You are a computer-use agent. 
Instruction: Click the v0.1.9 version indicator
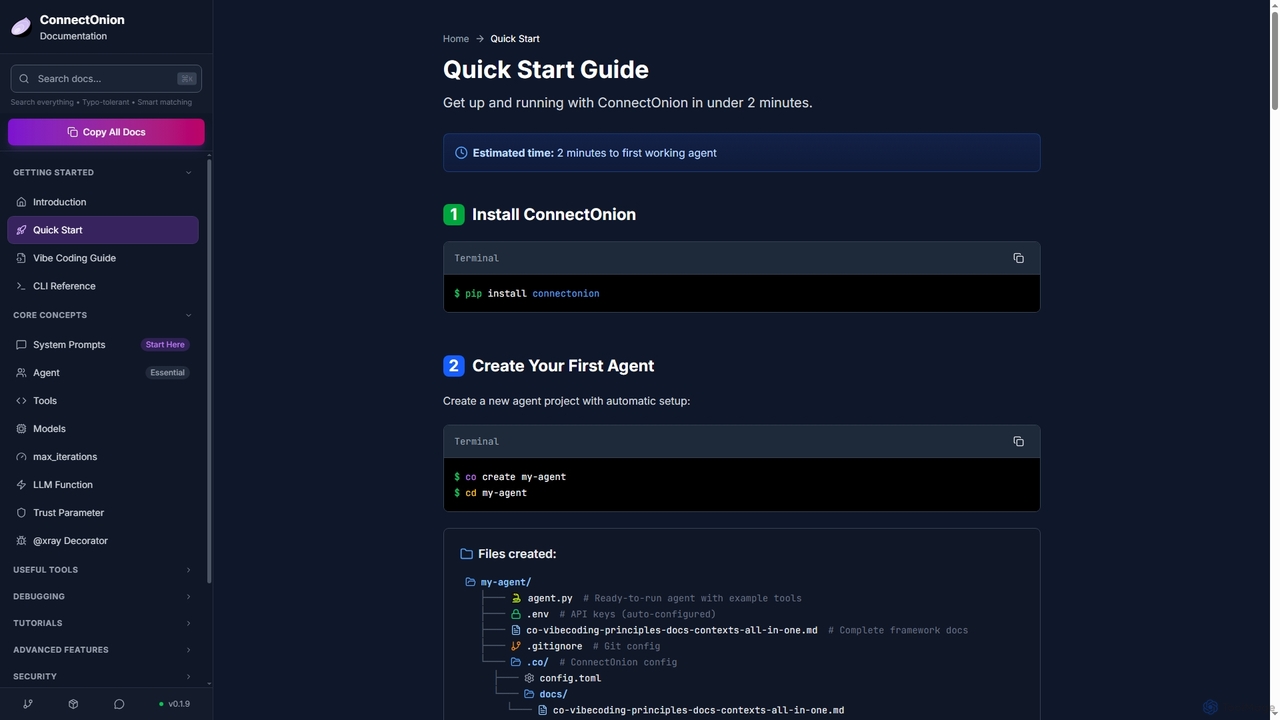click(174, 704)
